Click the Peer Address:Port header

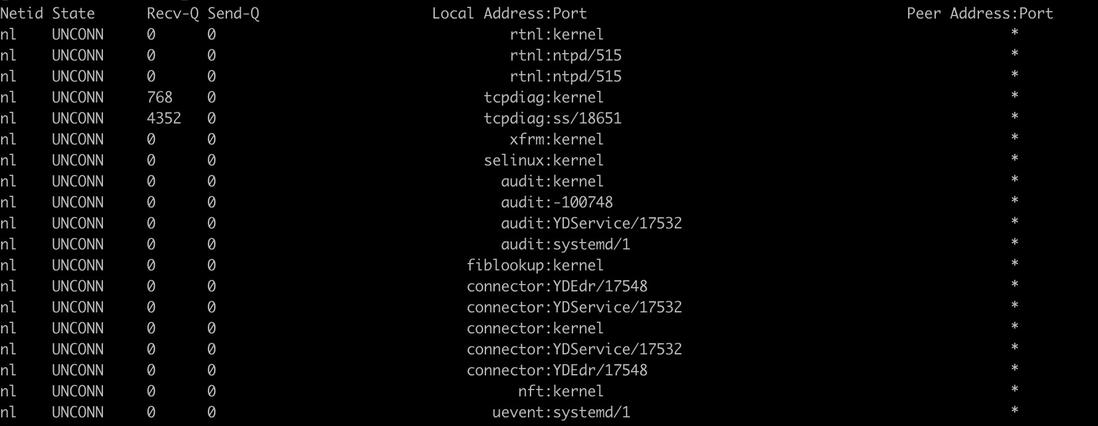click(x=980, y=13)
